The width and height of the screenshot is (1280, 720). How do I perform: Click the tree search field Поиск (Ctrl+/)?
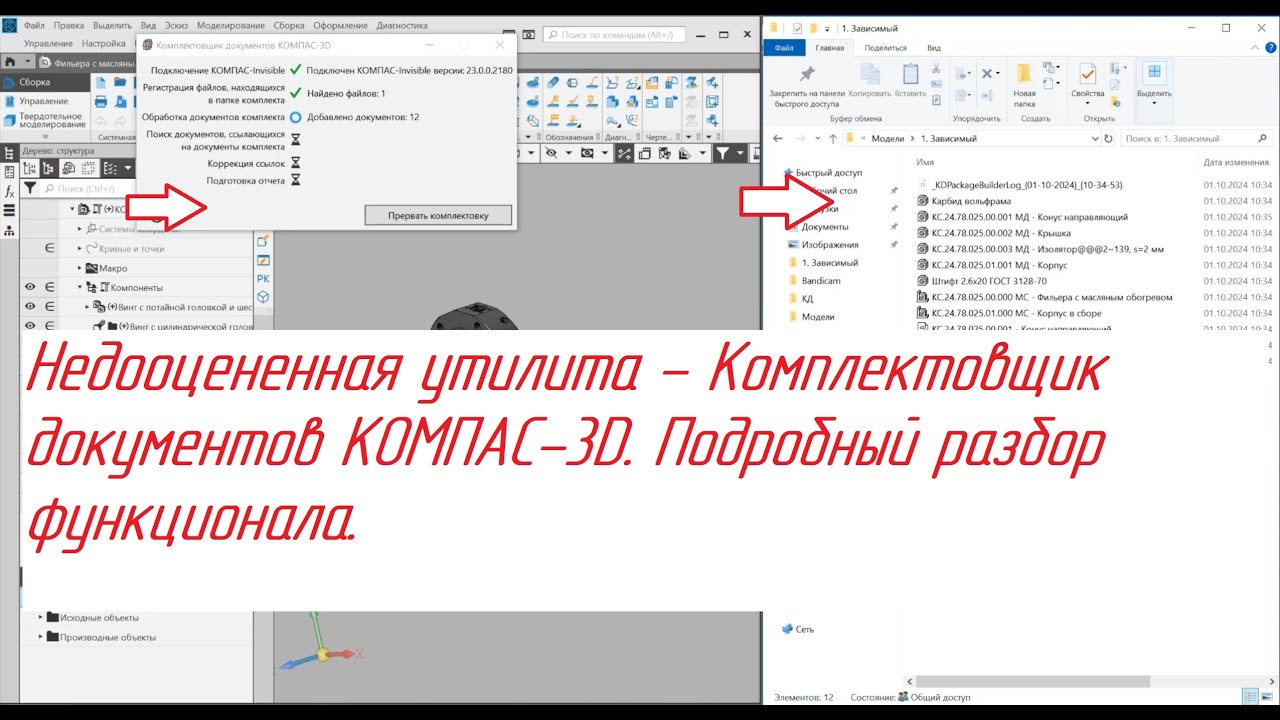tap(90, 188)
